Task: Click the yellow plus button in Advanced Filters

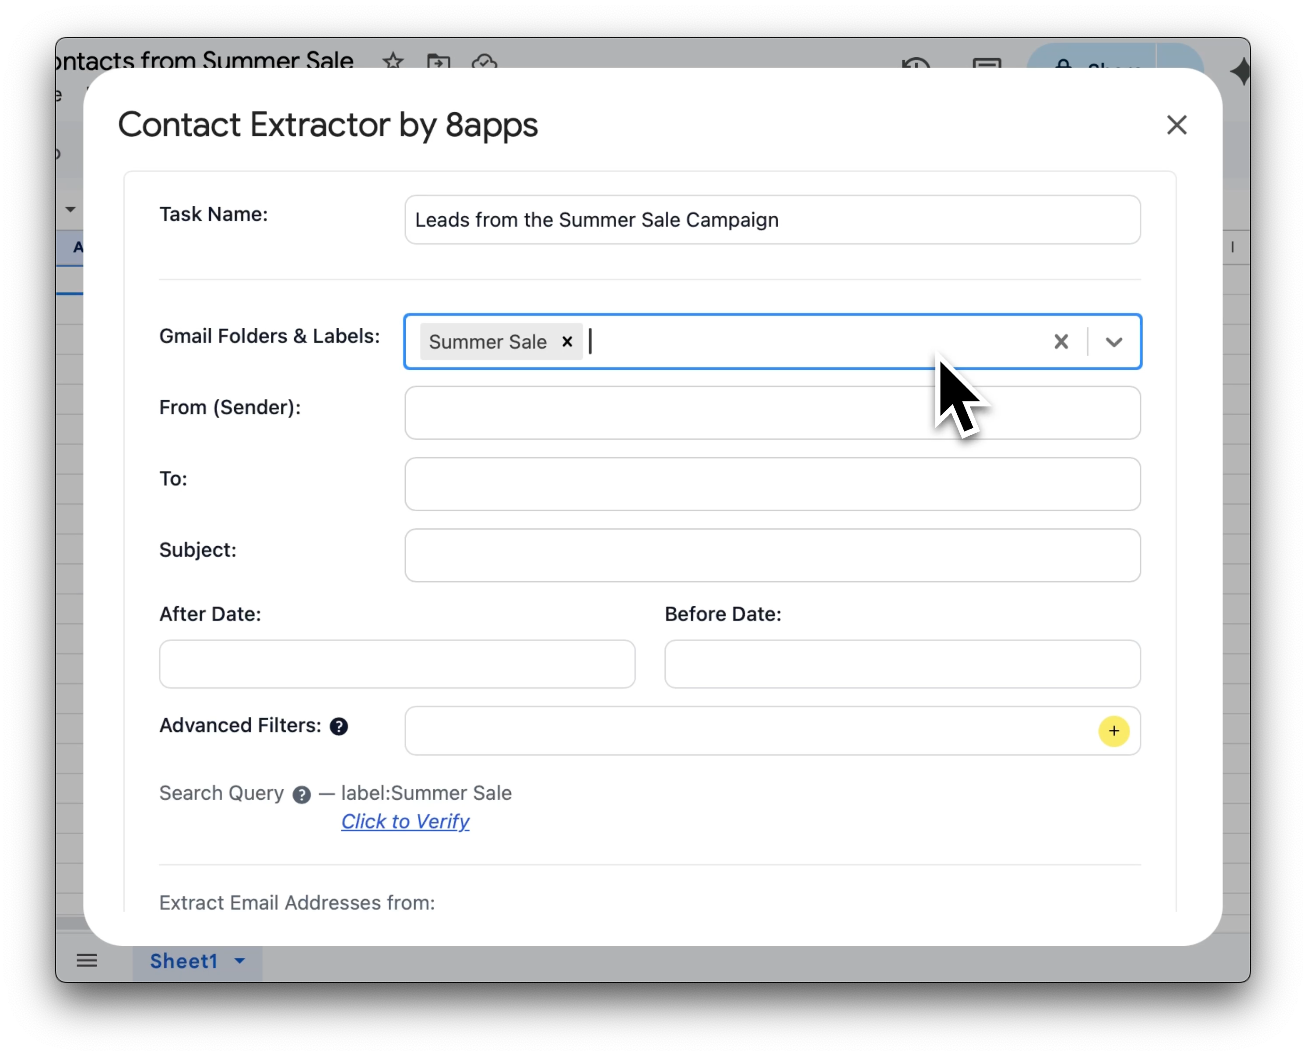Action: tap(1113, 731)
